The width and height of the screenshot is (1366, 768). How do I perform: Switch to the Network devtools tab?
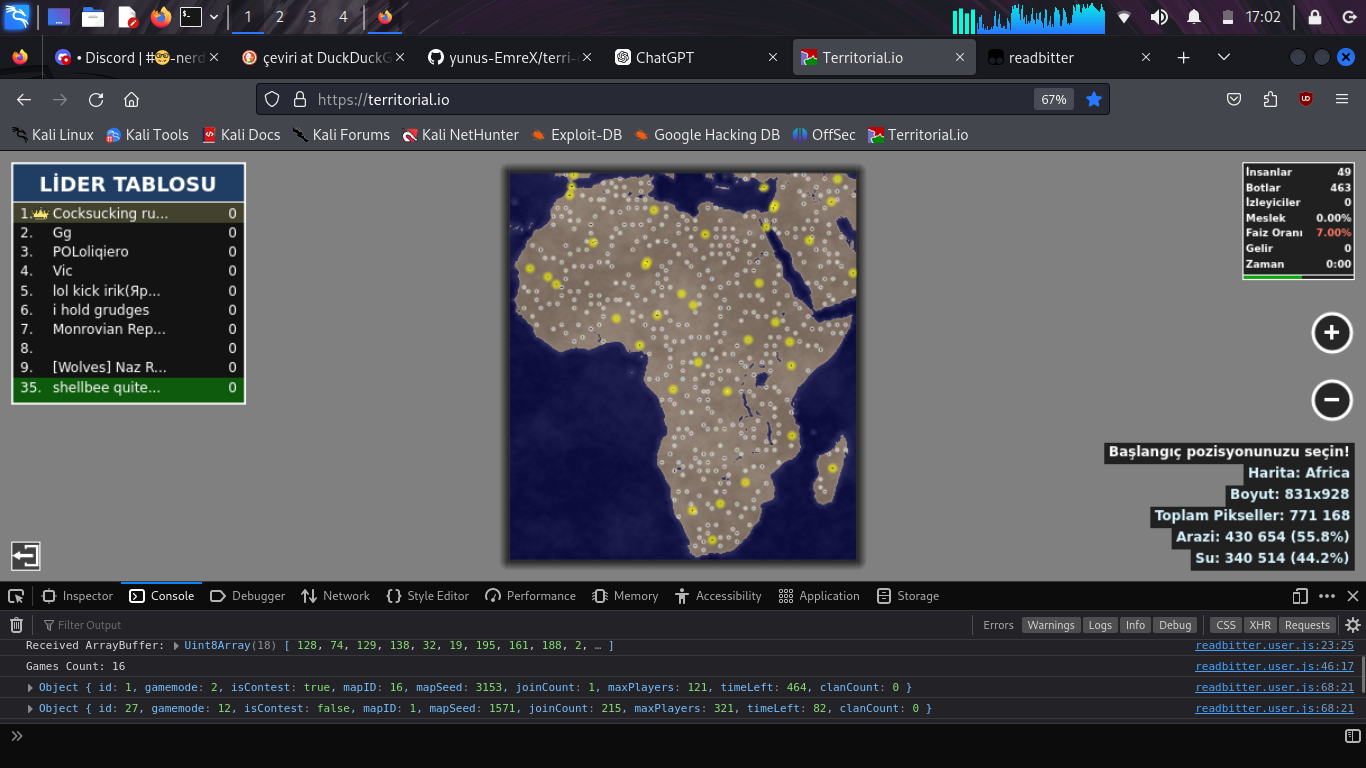(335, 596)
